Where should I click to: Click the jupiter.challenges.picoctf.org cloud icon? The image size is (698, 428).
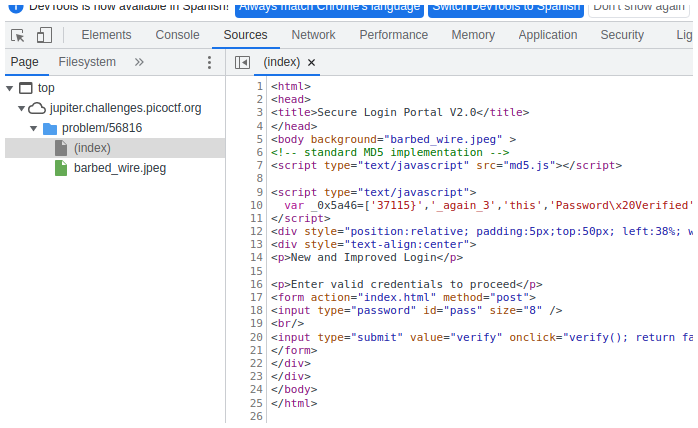pos(37,108)
